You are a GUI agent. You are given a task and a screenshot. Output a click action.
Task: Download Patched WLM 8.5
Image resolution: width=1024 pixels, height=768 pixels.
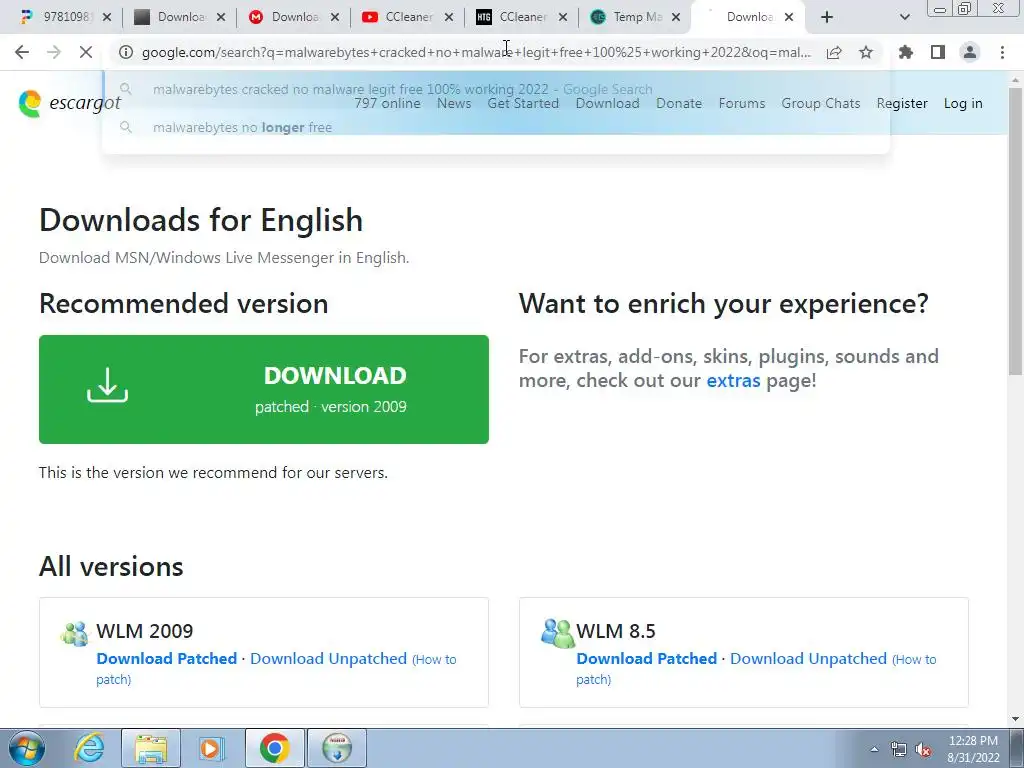(647, 658)
